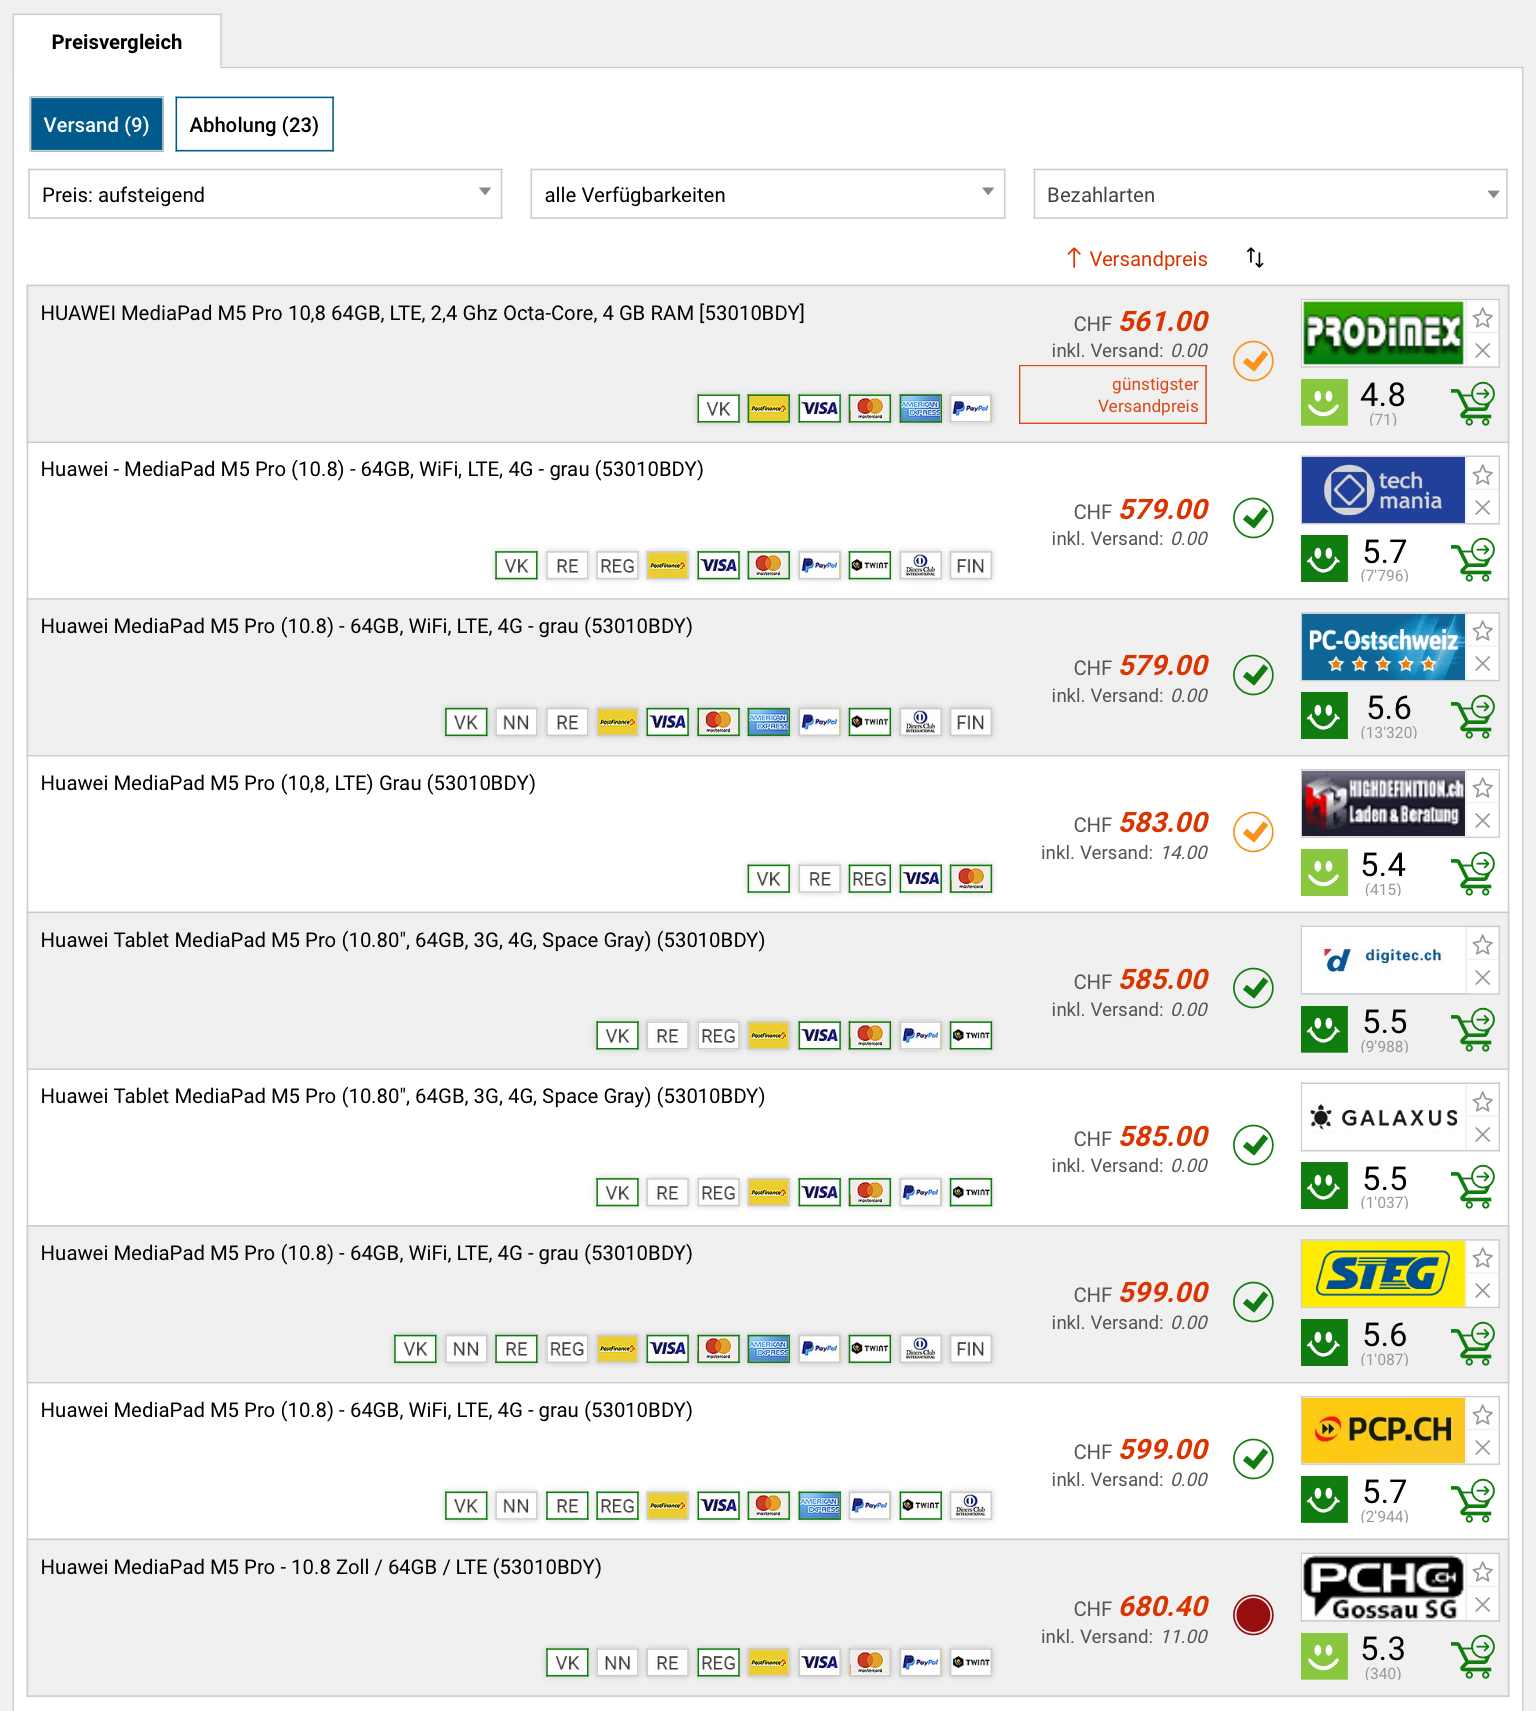Open the Prodimex shop logo
Screen dimensions: 1536x1711
coord(1383,333)
